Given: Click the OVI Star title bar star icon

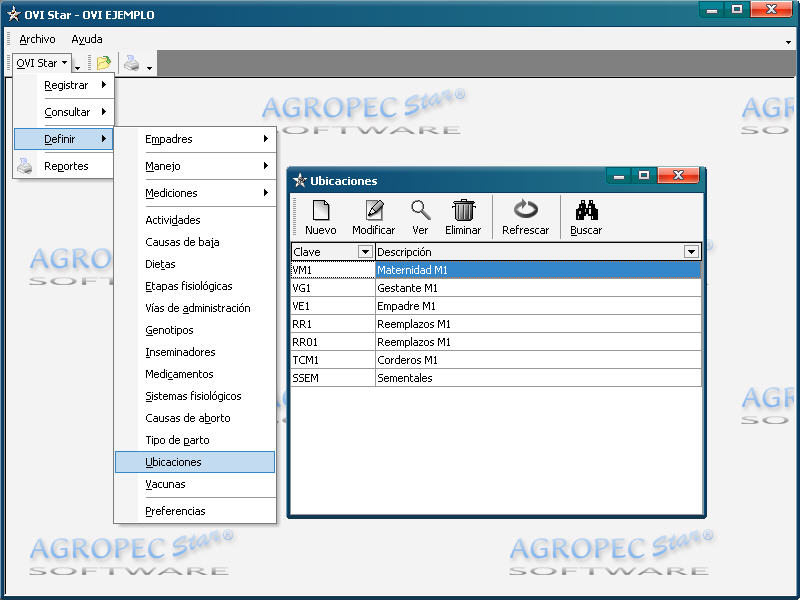Looking at the screenshot, I should click(x=13, y=14).
